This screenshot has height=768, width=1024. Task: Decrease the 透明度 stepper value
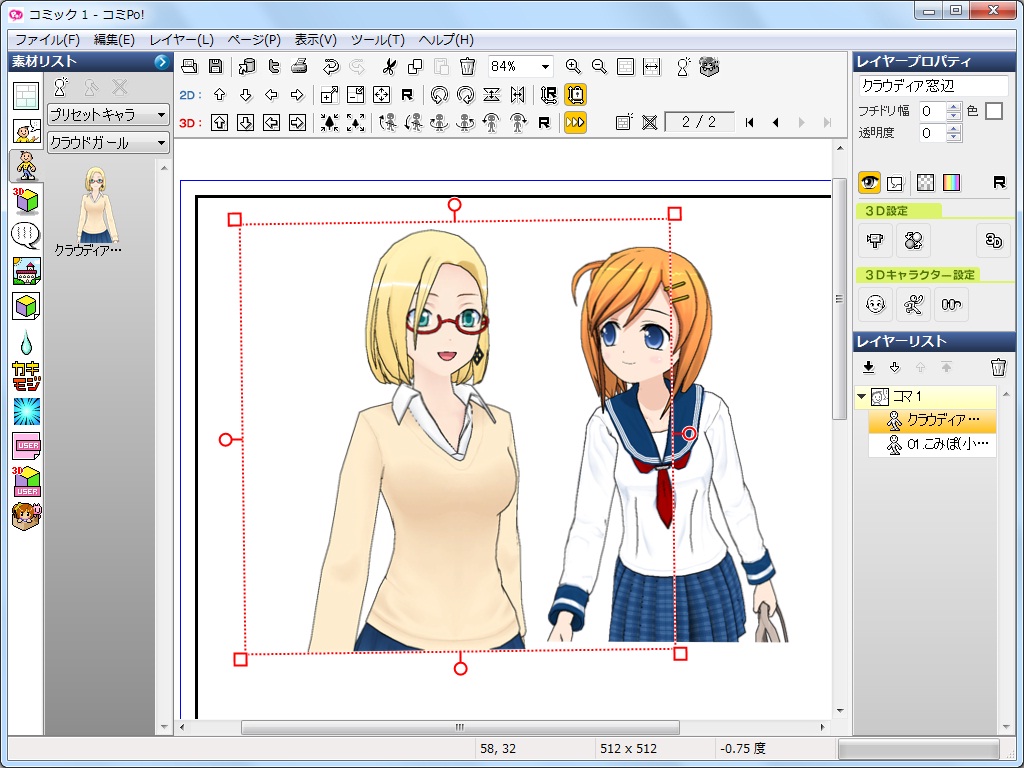[x=953, y=138]
